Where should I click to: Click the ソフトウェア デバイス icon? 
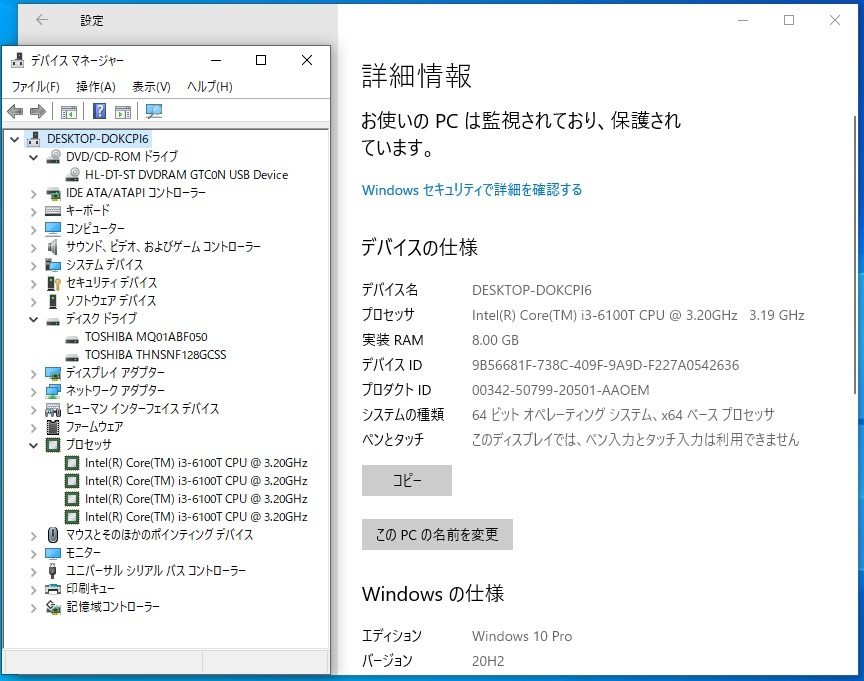click(53, 301)
